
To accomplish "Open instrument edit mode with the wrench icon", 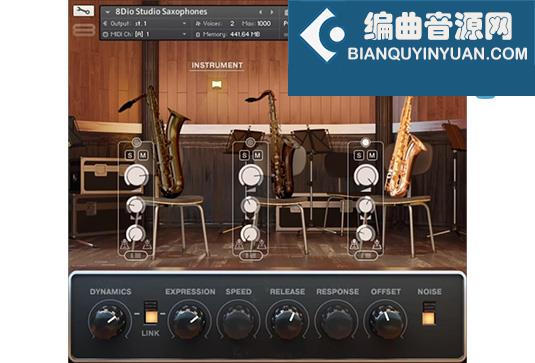I will [84, 11].
